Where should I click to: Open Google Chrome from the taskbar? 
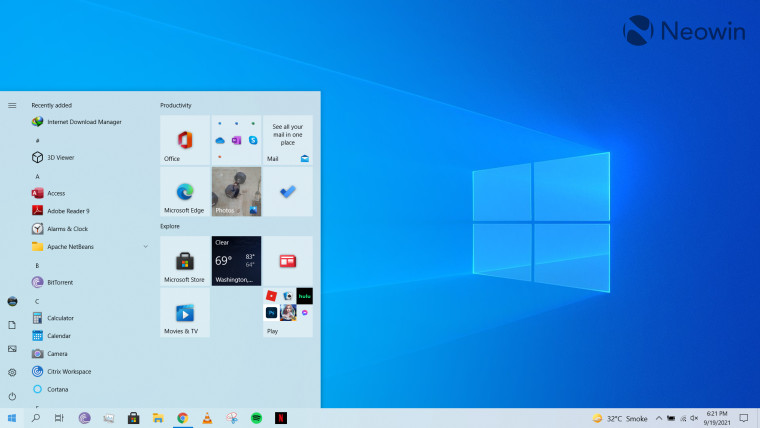[x=182, y=418]
